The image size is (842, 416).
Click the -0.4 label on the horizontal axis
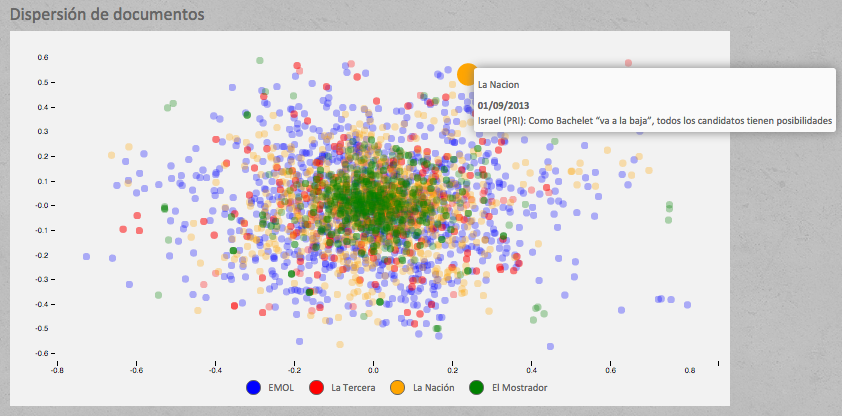point(215,370)
